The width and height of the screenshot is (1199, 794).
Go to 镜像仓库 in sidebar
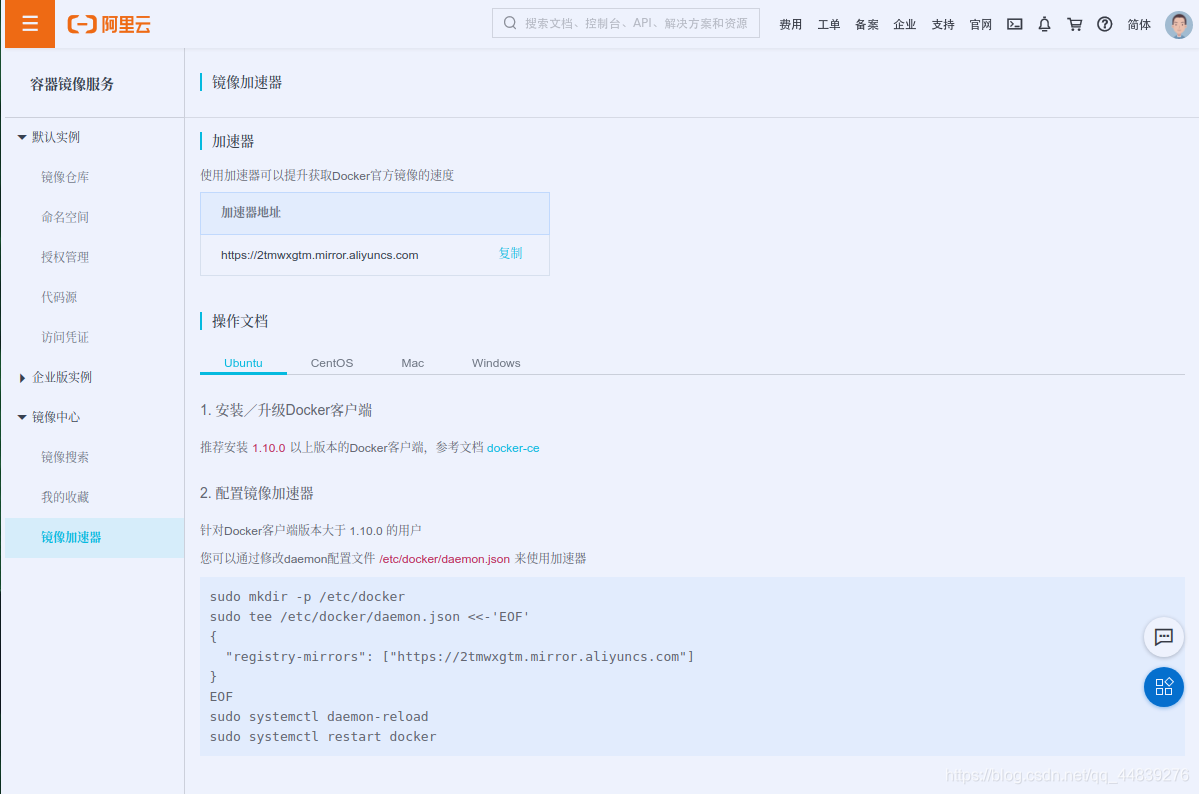[x=65, y=177]
